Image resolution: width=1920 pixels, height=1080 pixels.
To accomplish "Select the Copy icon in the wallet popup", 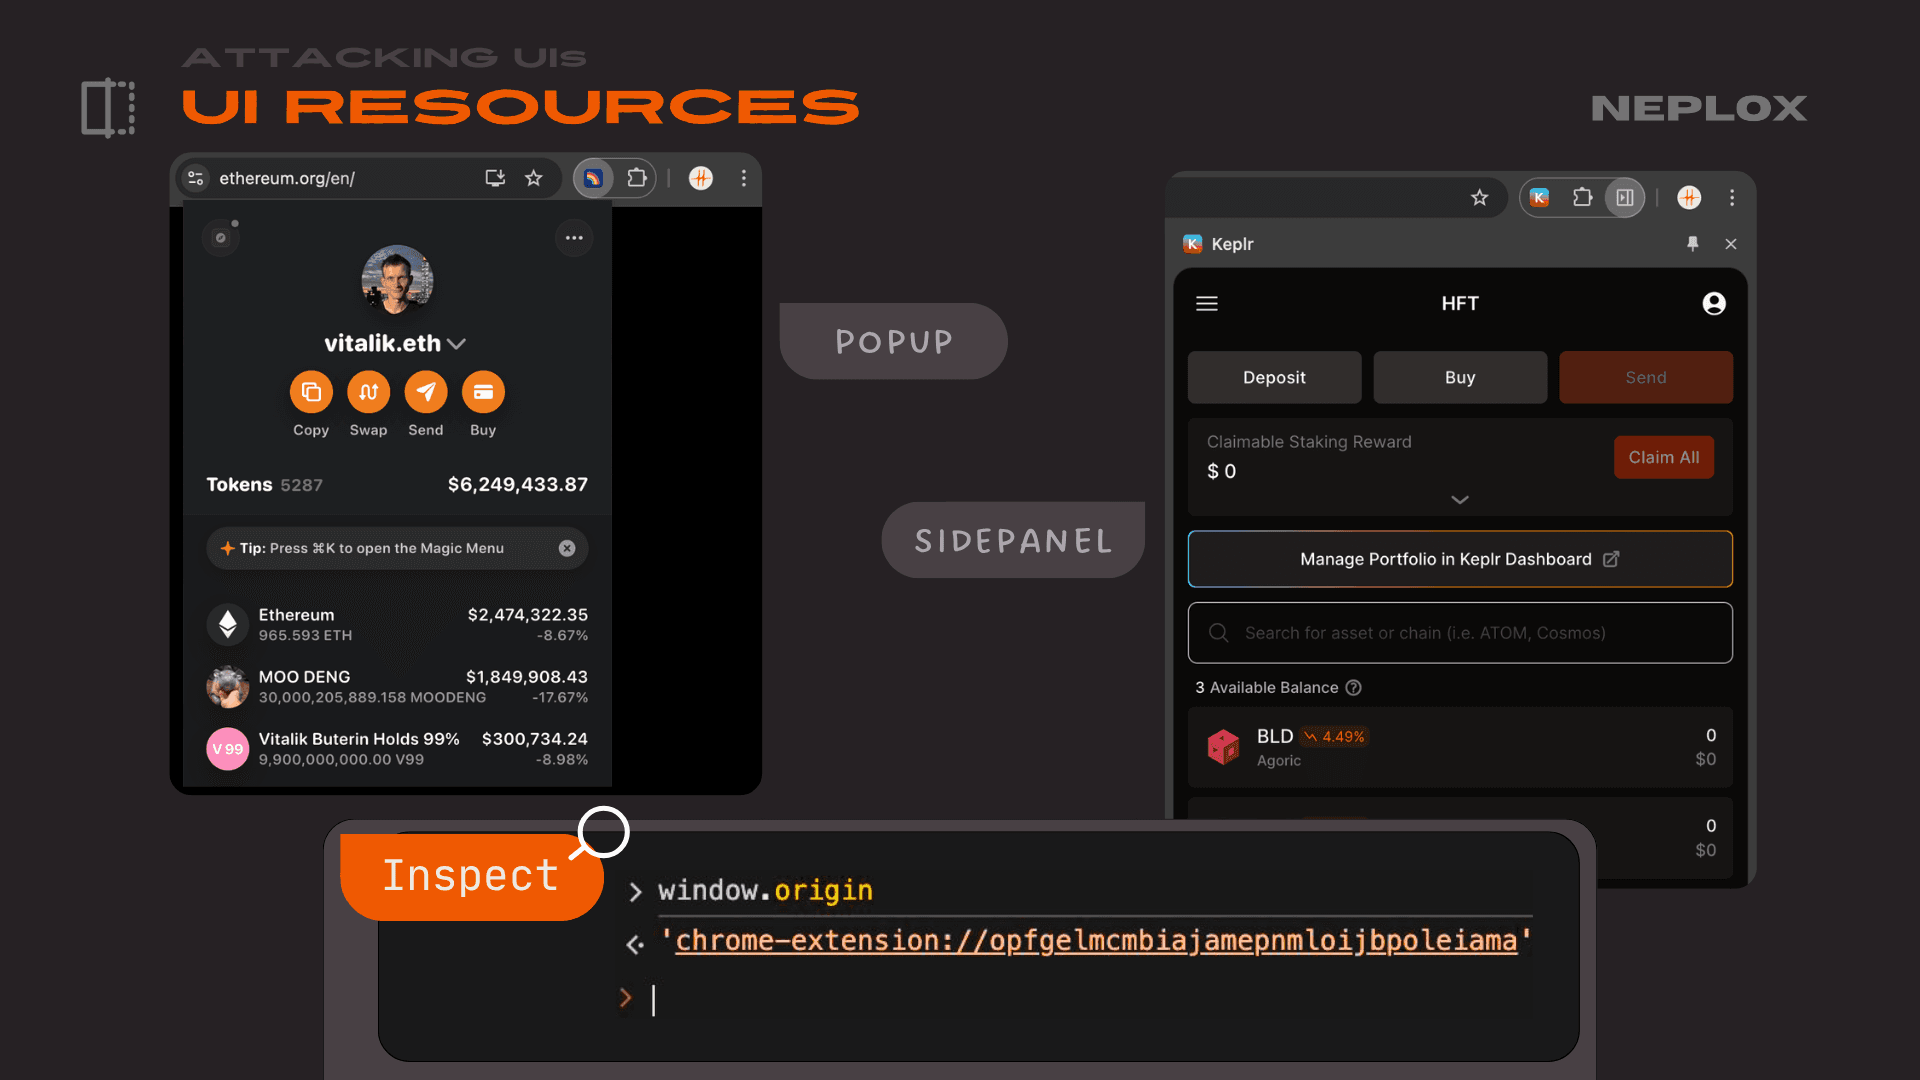I will [x=311, y=393].
